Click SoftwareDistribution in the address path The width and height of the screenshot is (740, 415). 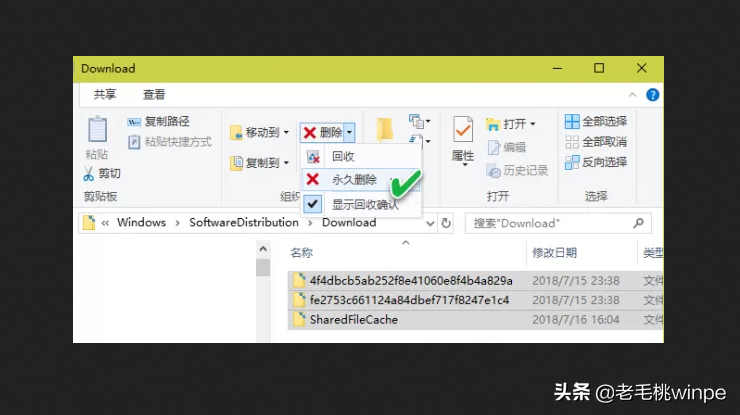[x=244, y=222]
